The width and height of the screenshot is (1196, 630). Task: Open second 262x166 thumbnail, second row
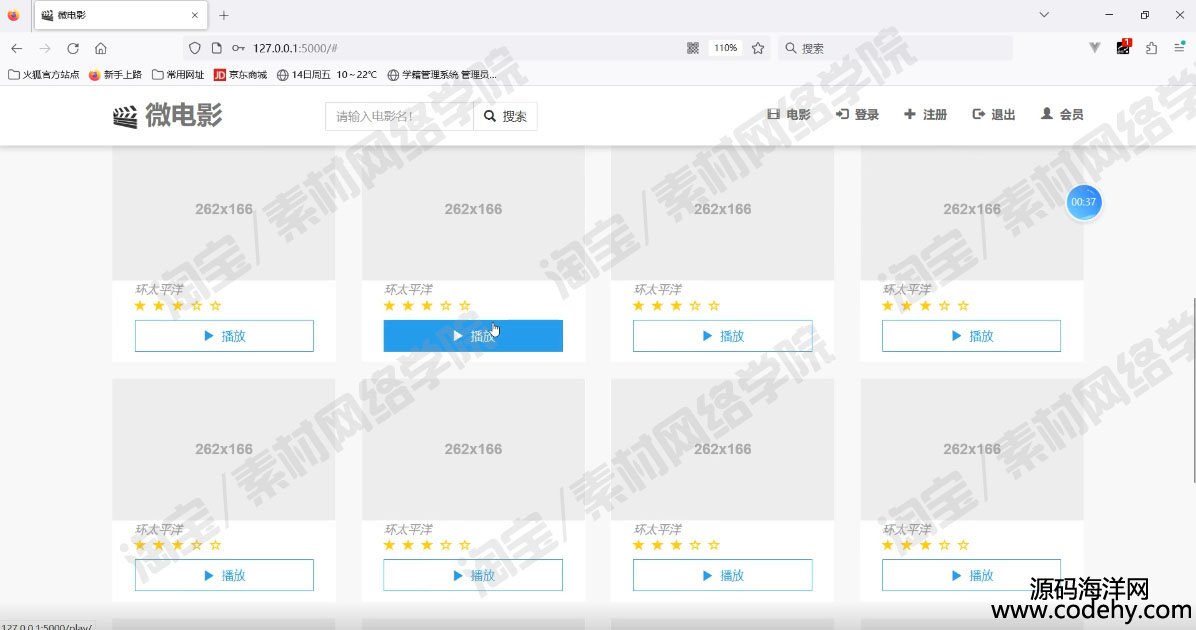(x=473, y=449)
